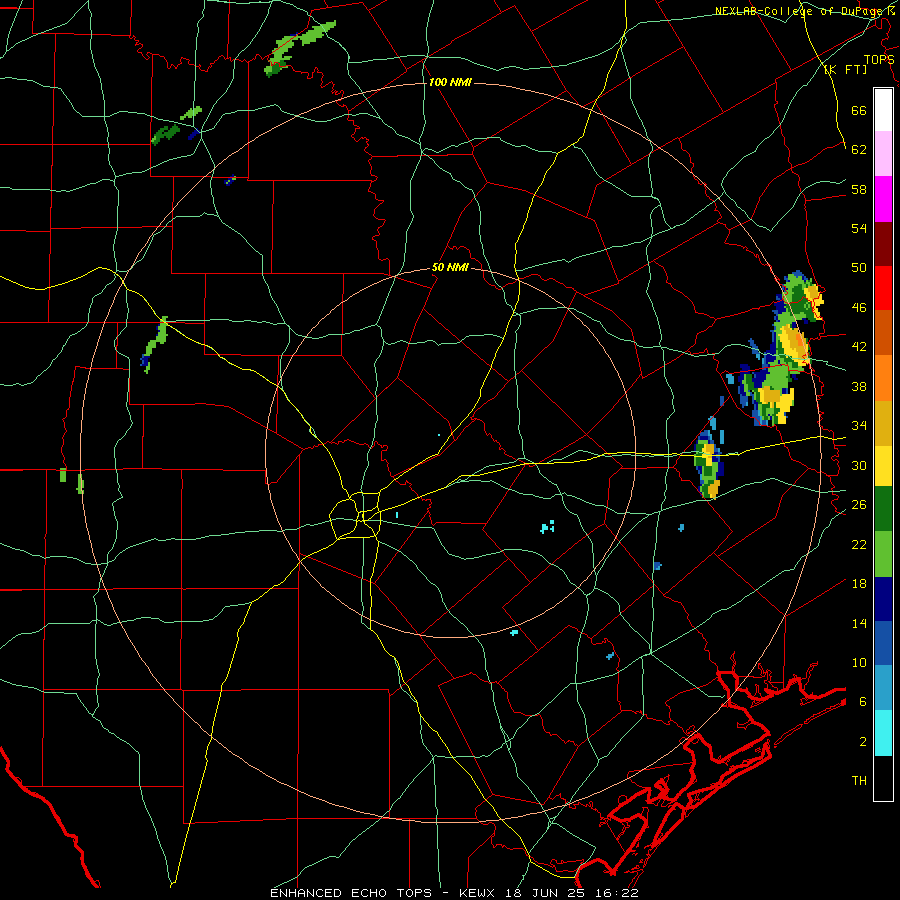Click the light green legend swatch
The image size is (900, 900).
[x=883, y=554]
